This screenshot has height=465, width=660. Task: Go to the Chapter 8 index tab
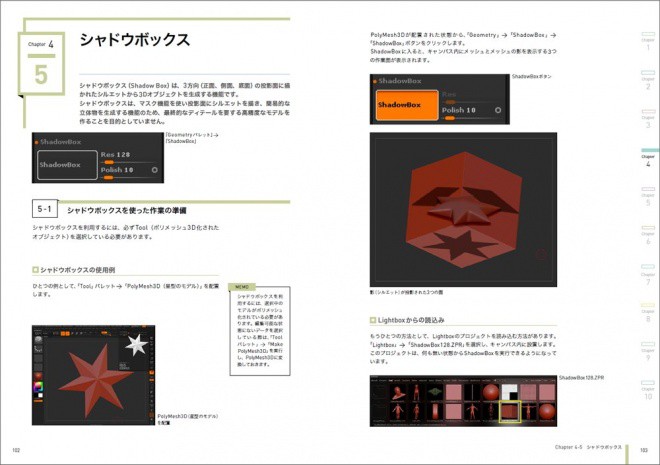[x=648, y=313]
